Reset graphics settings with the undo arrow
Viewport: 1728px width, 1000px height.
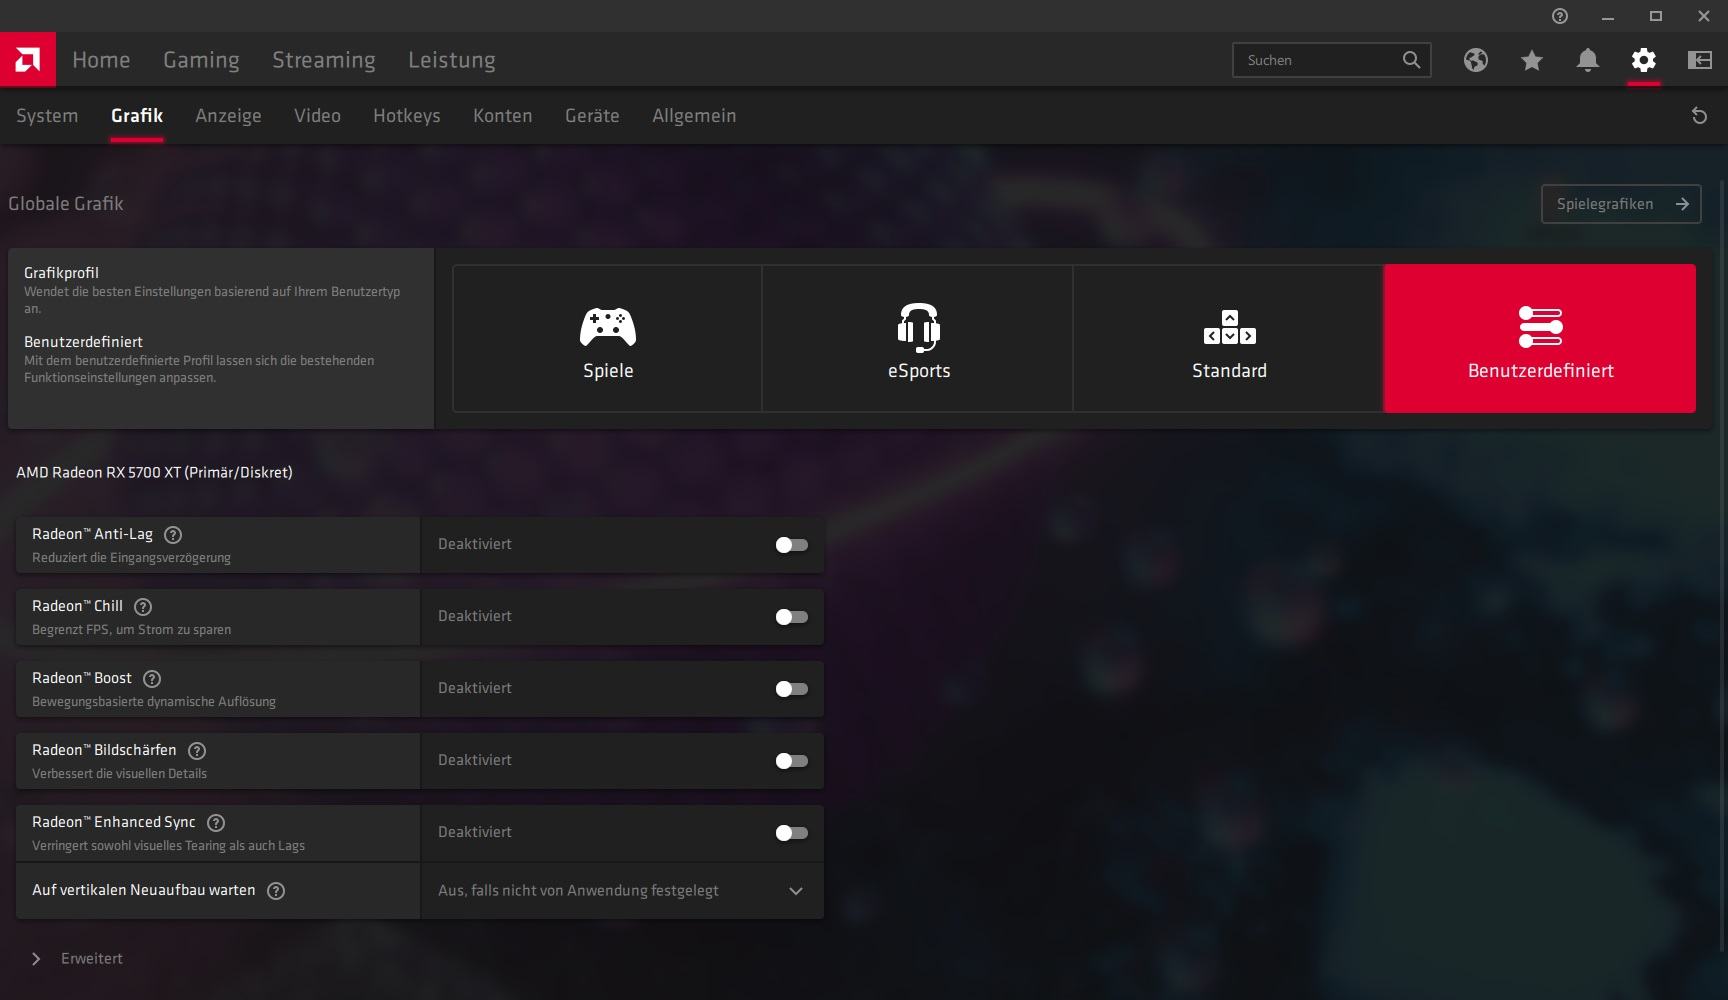click(x=1699, y=116)
